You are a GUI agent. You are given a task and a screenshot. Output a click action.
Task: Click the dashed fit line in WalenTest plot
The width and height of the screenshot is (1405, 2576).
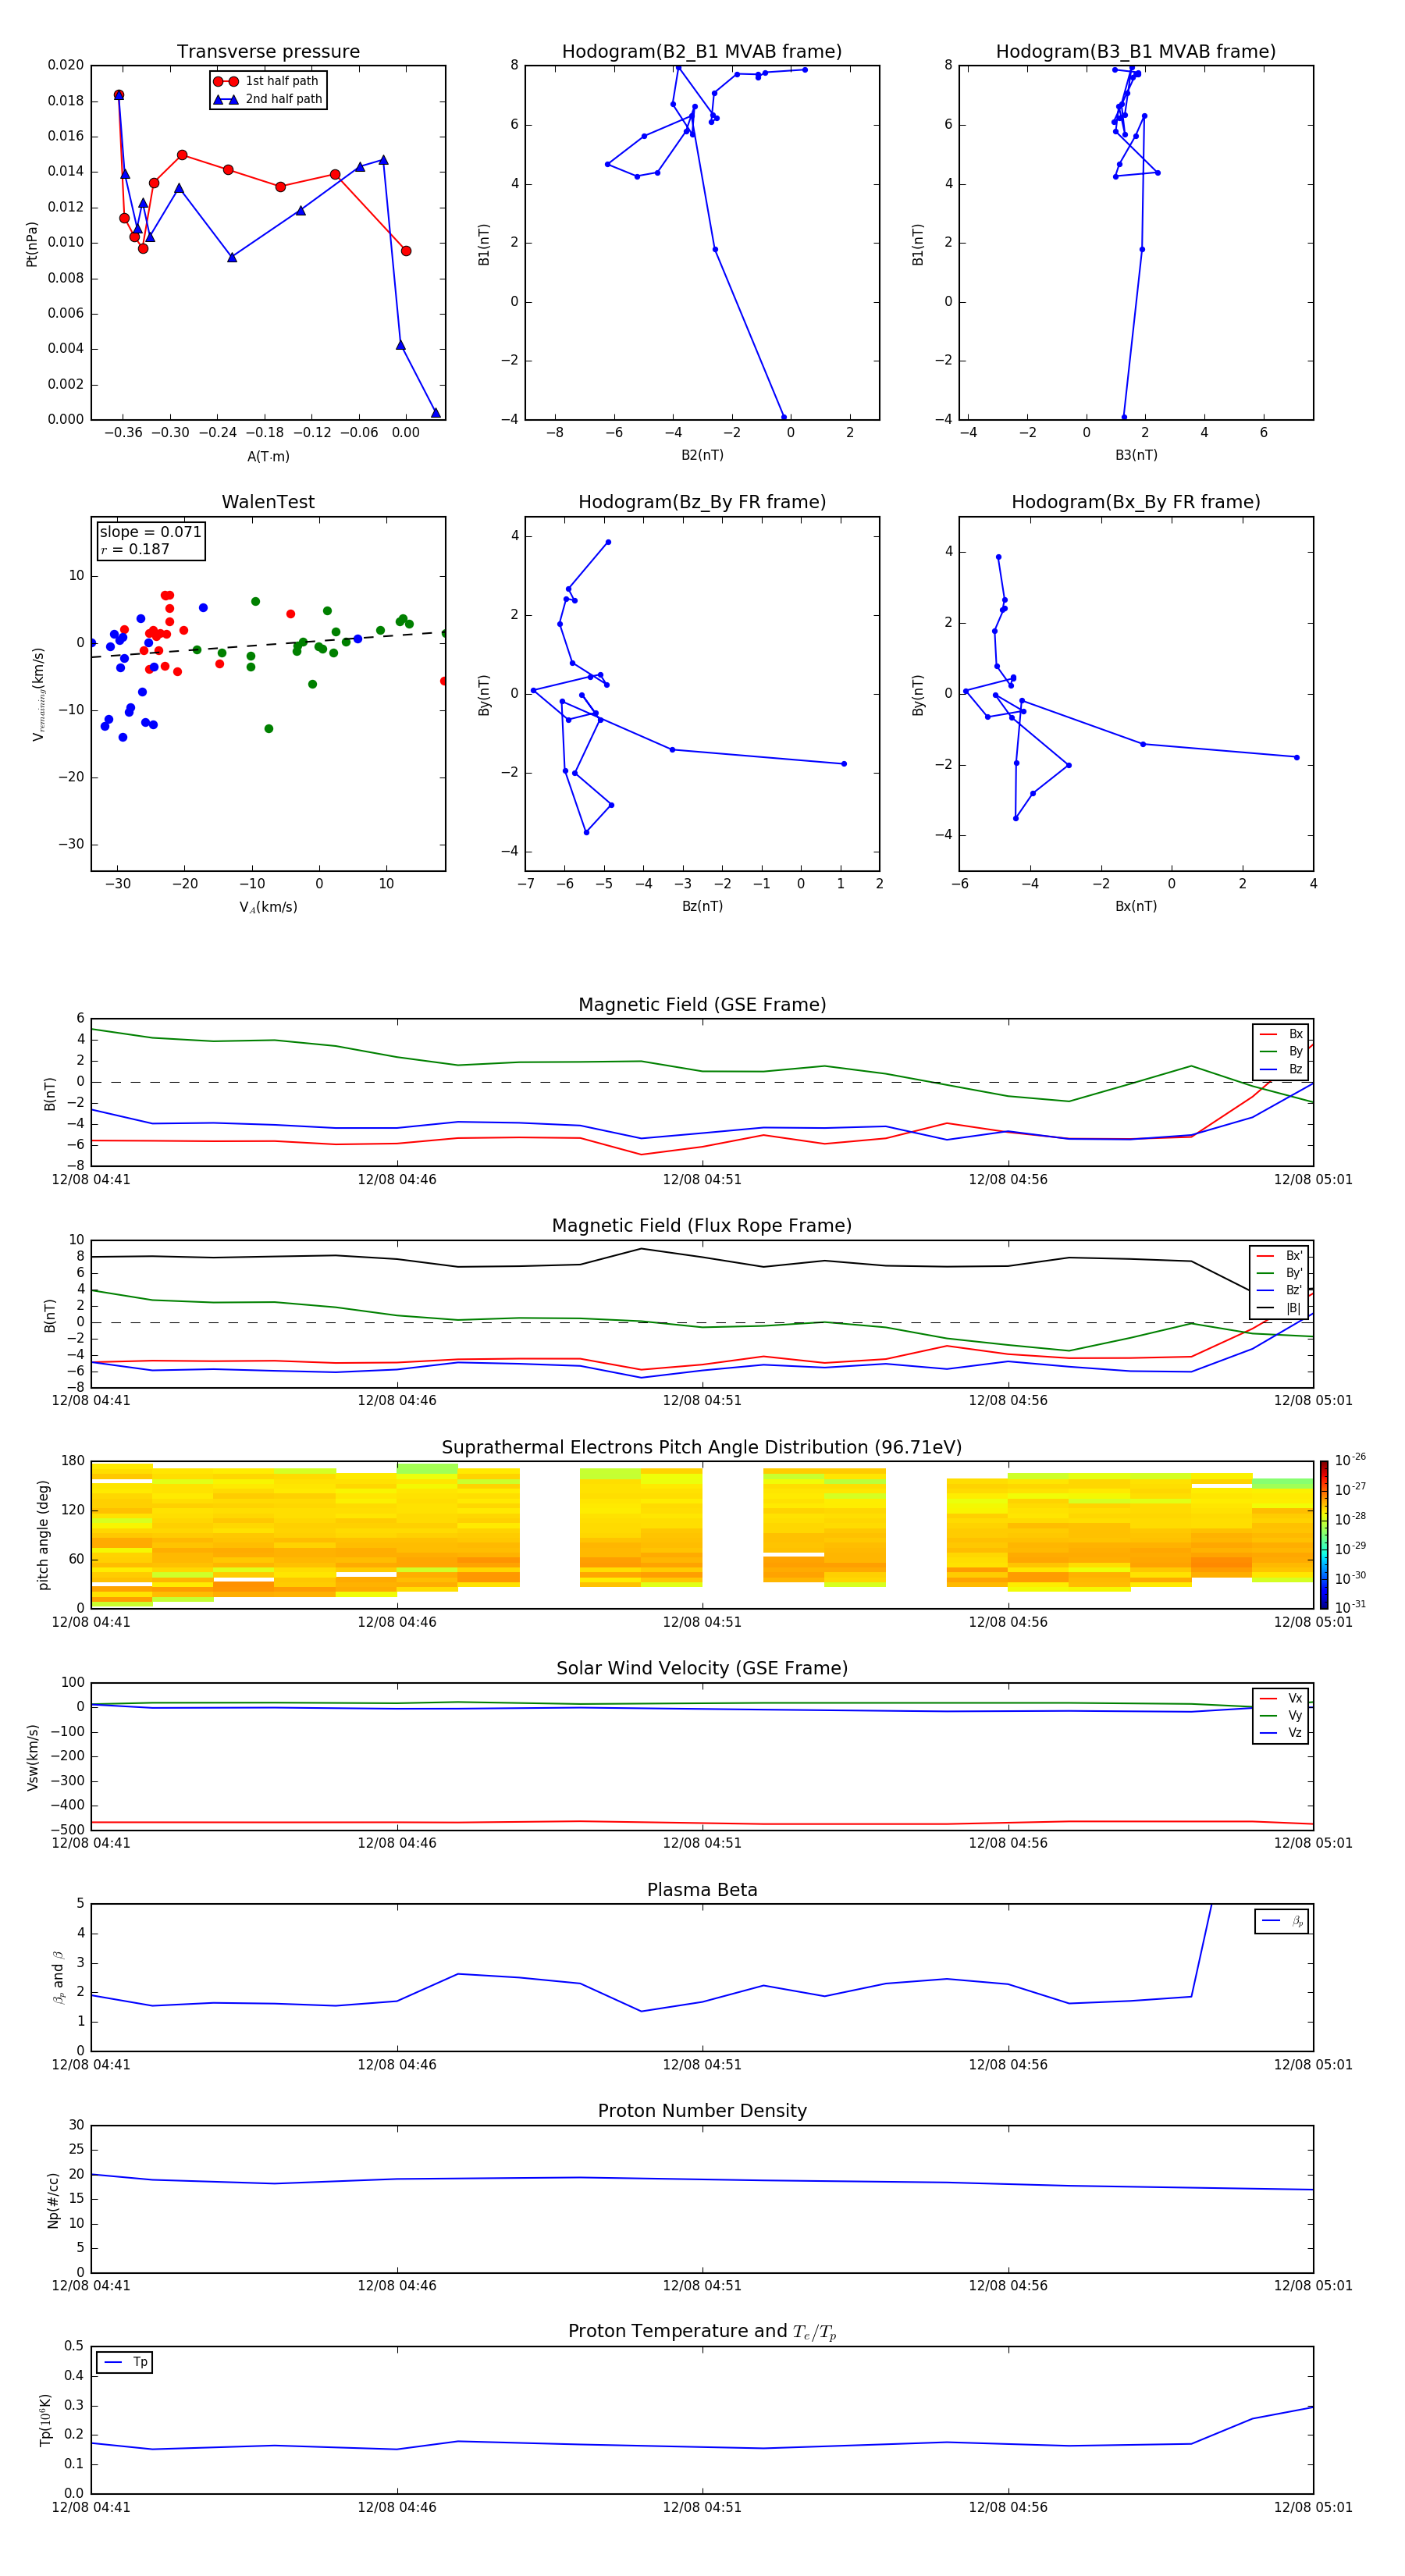(x=268, y=644)
